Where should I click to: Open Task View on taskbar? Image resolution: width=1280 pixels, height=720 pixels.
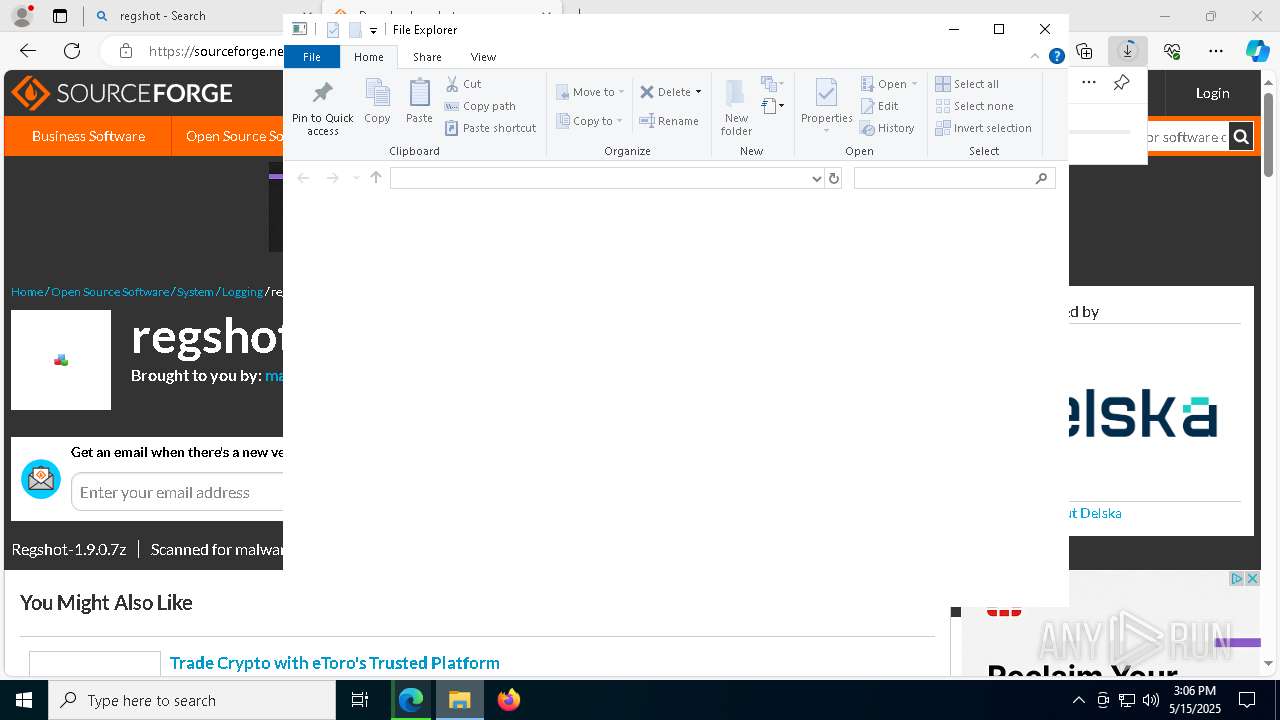click(361, 700)
